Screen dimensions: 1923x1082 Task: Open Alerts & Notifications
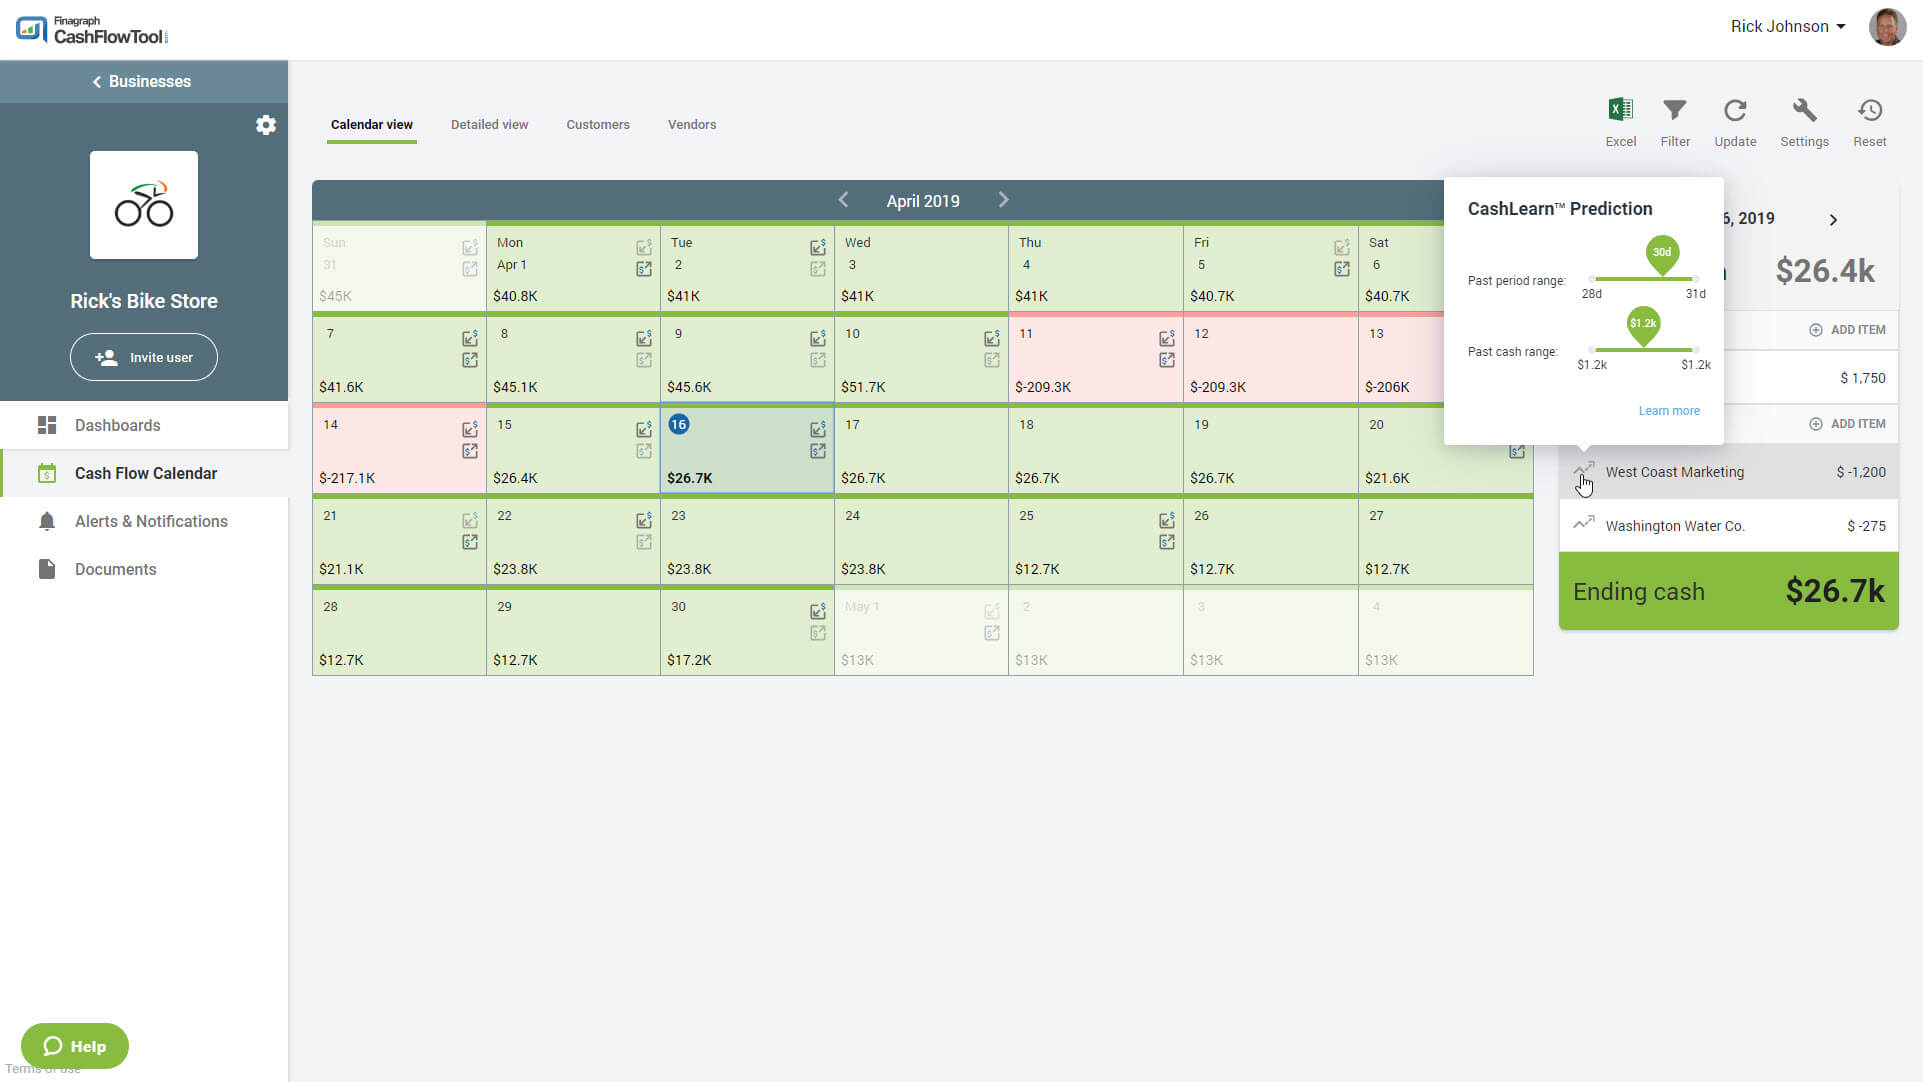coord(144,521)
